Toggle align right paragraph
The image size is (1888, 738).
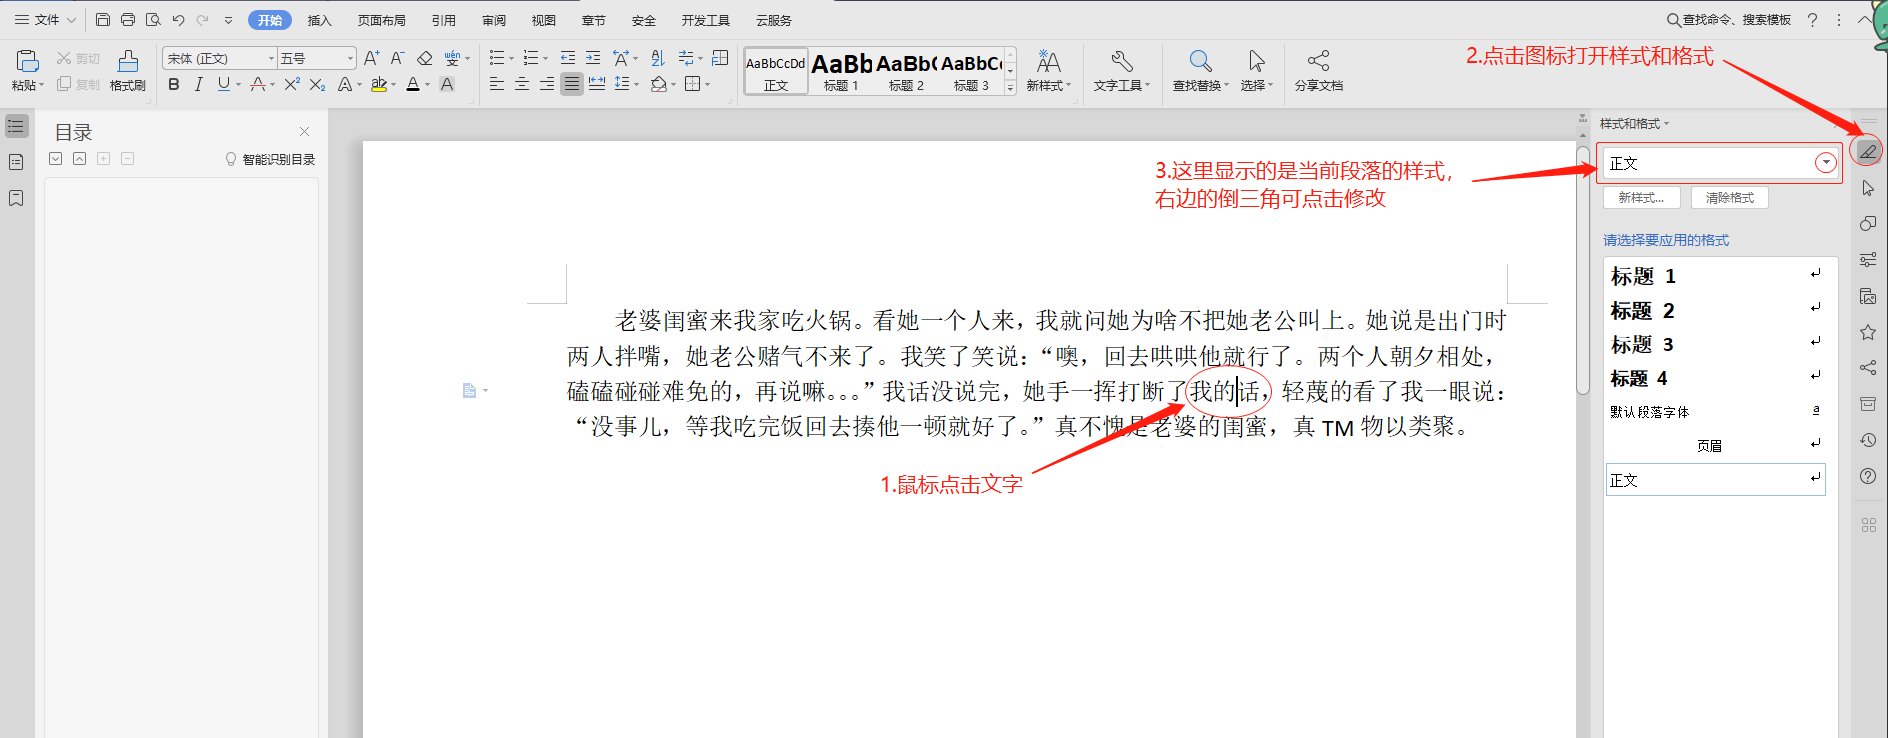tap(547, 84)
